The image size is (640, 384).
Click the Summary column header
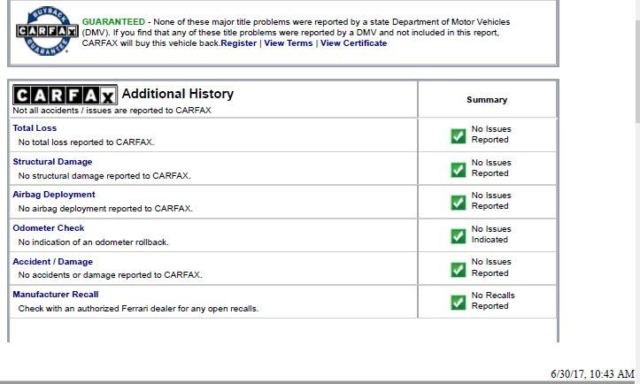(487, 100)
